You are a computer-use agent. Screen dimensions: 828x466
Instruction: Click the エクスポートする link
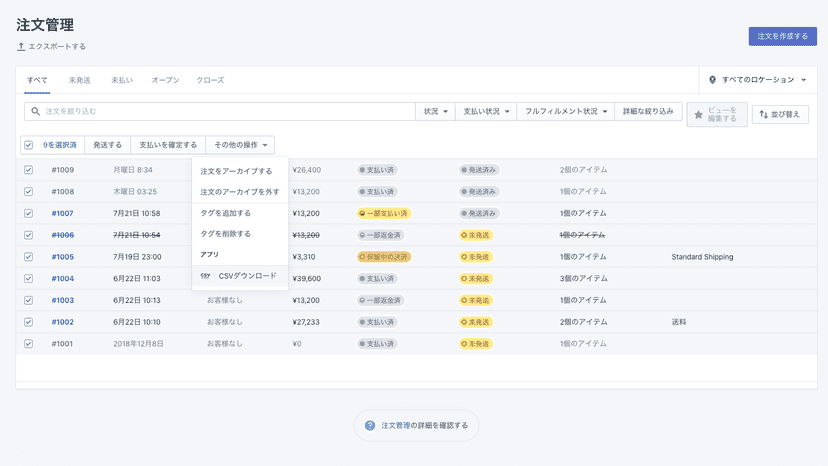(51, 46)
